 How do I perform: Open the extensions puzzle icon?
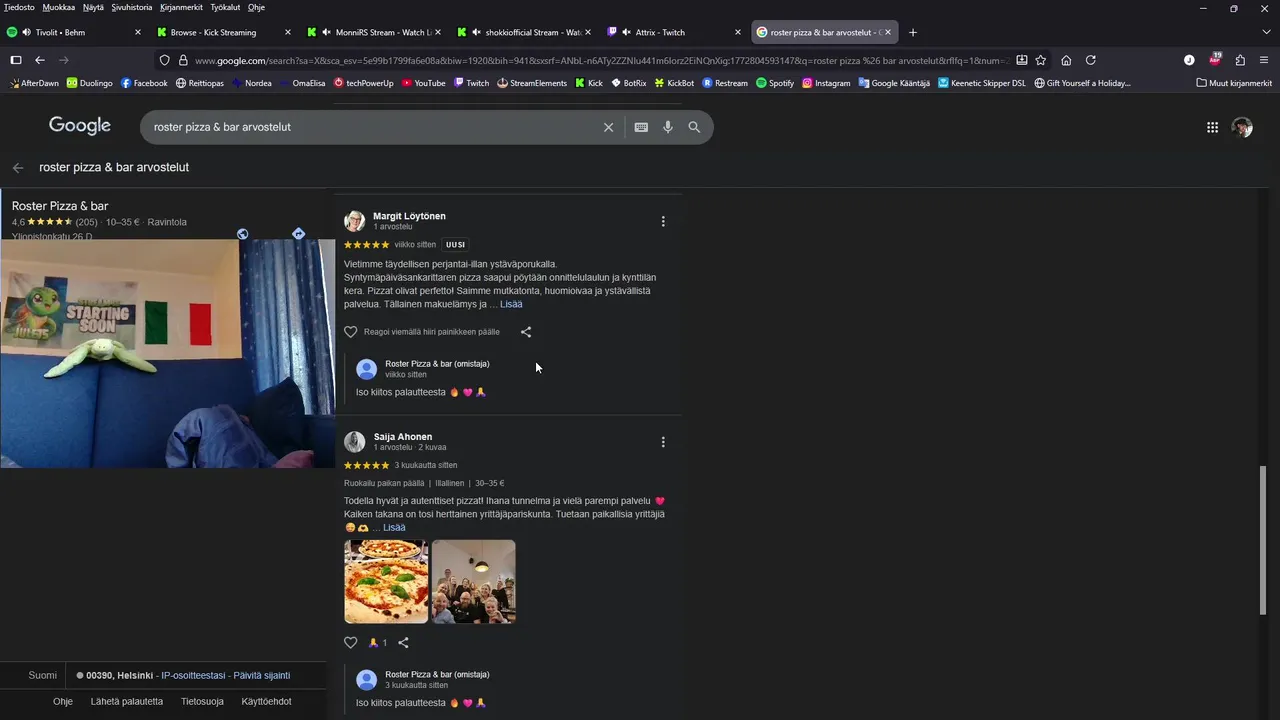(x=1240, y=60)
